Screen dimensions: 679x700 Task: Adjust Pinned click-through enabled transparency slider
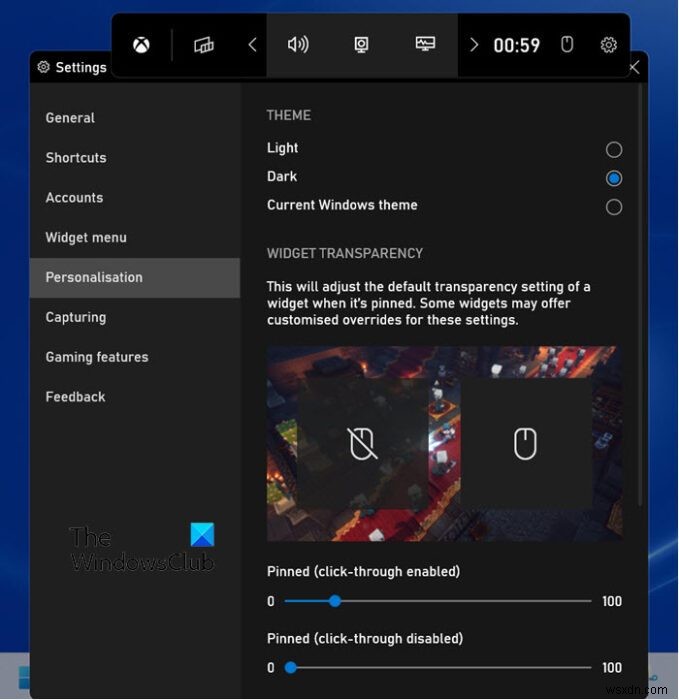[438, 601]
